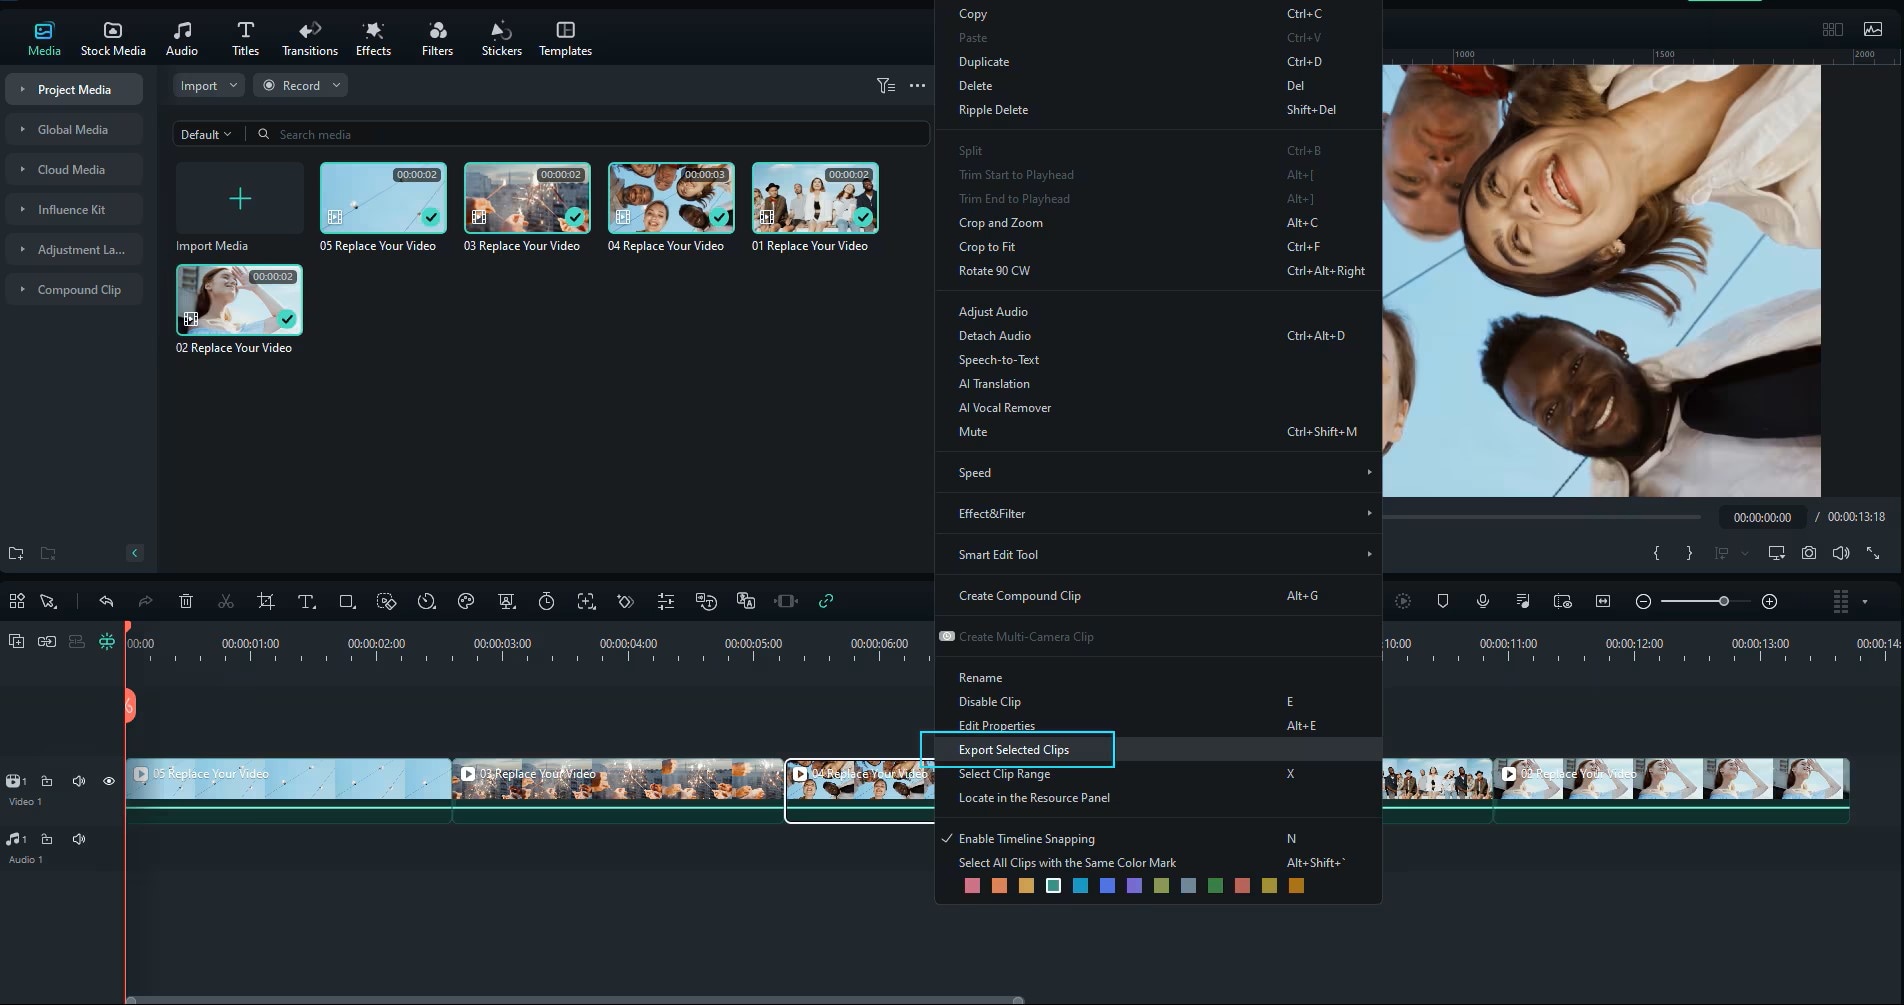Expand the Compound Clip section
Screen dimensions: 1904x1005
click(x=22, y=289)
